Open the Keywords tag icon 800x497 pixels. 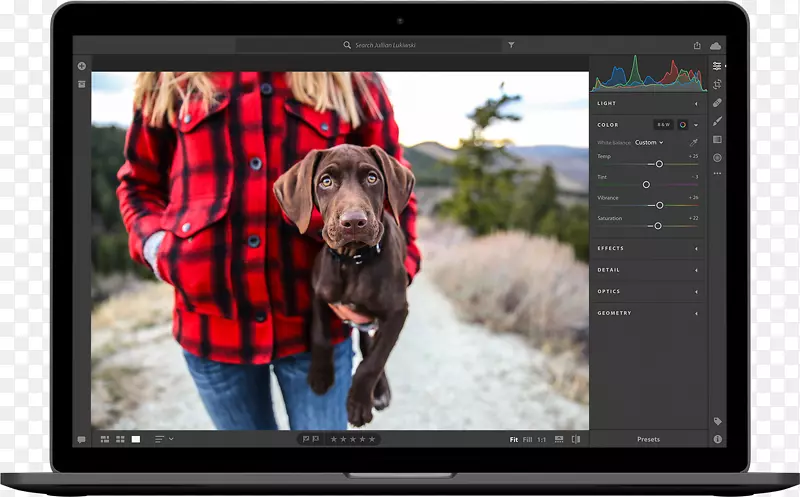717,421
